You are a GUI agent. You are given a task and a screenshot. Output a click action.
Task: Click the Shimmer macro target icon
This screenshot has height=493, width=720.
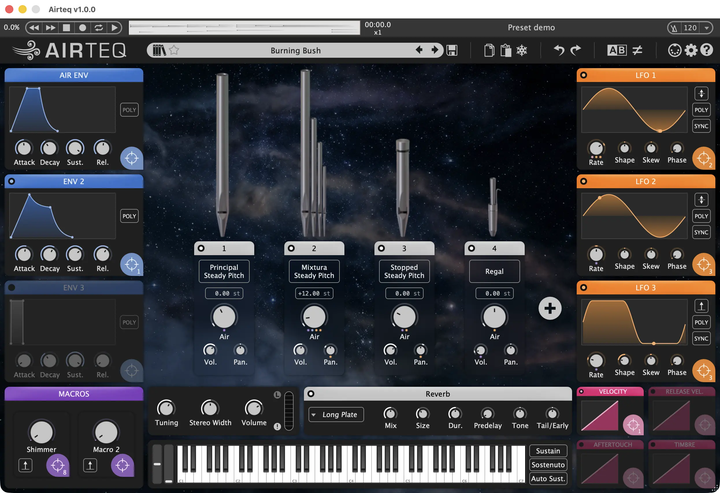(x=57, y=465)
